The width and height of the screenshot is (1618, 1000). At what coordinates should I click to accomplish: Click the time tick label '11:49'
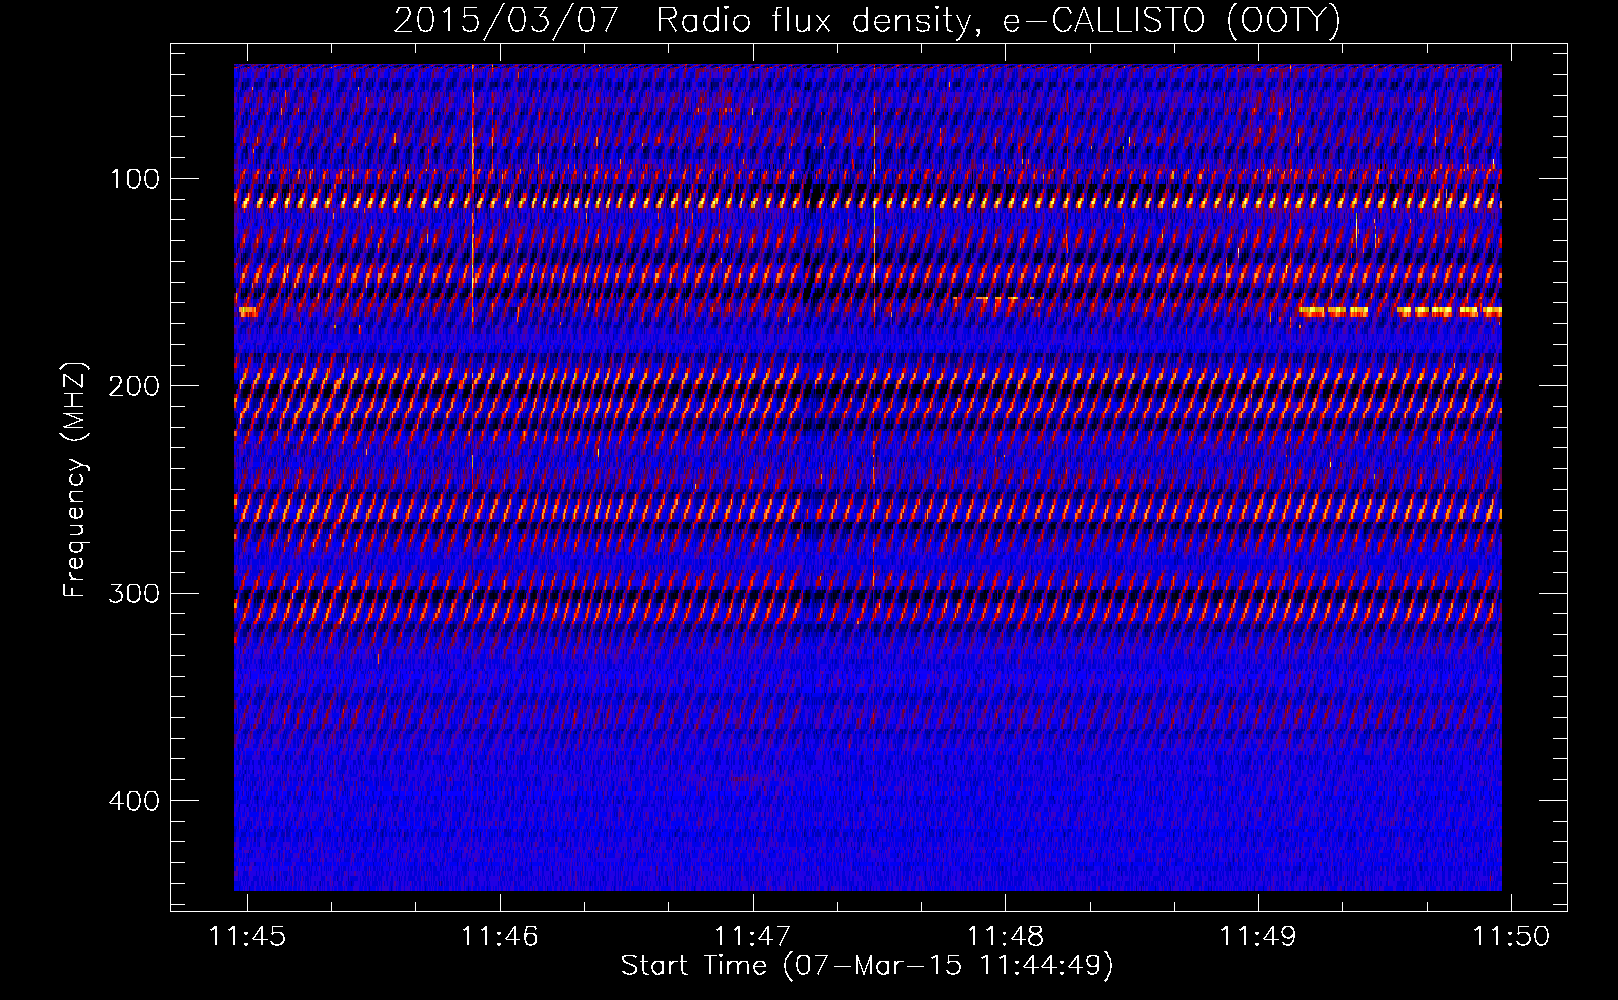[x=1258, y=936]
